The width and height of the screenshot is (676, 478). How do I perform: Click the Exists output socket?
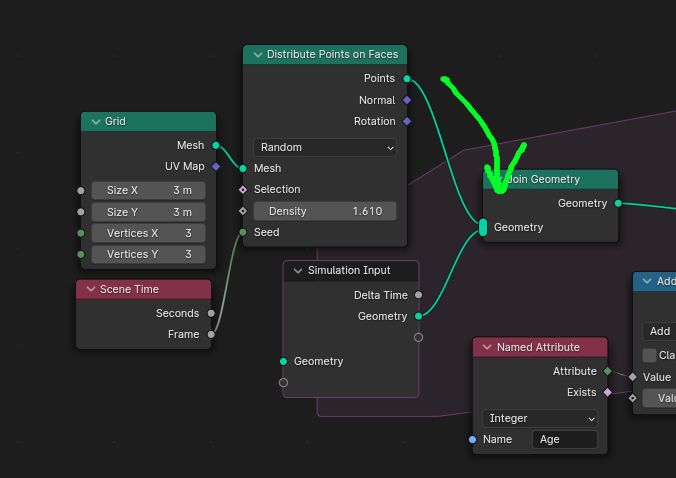(x=607, y=392)
